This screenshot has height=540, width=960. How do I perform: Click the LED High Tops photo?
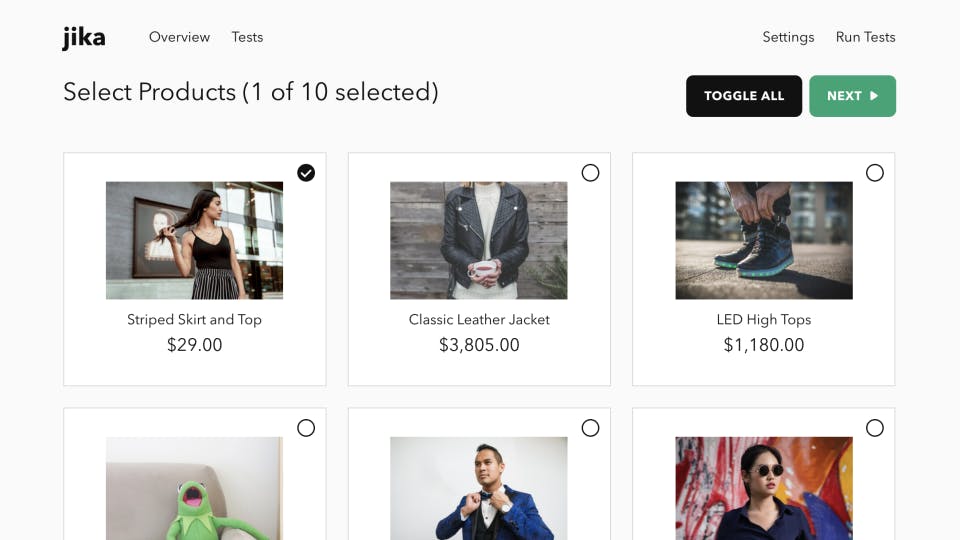[x=764, y=240]
